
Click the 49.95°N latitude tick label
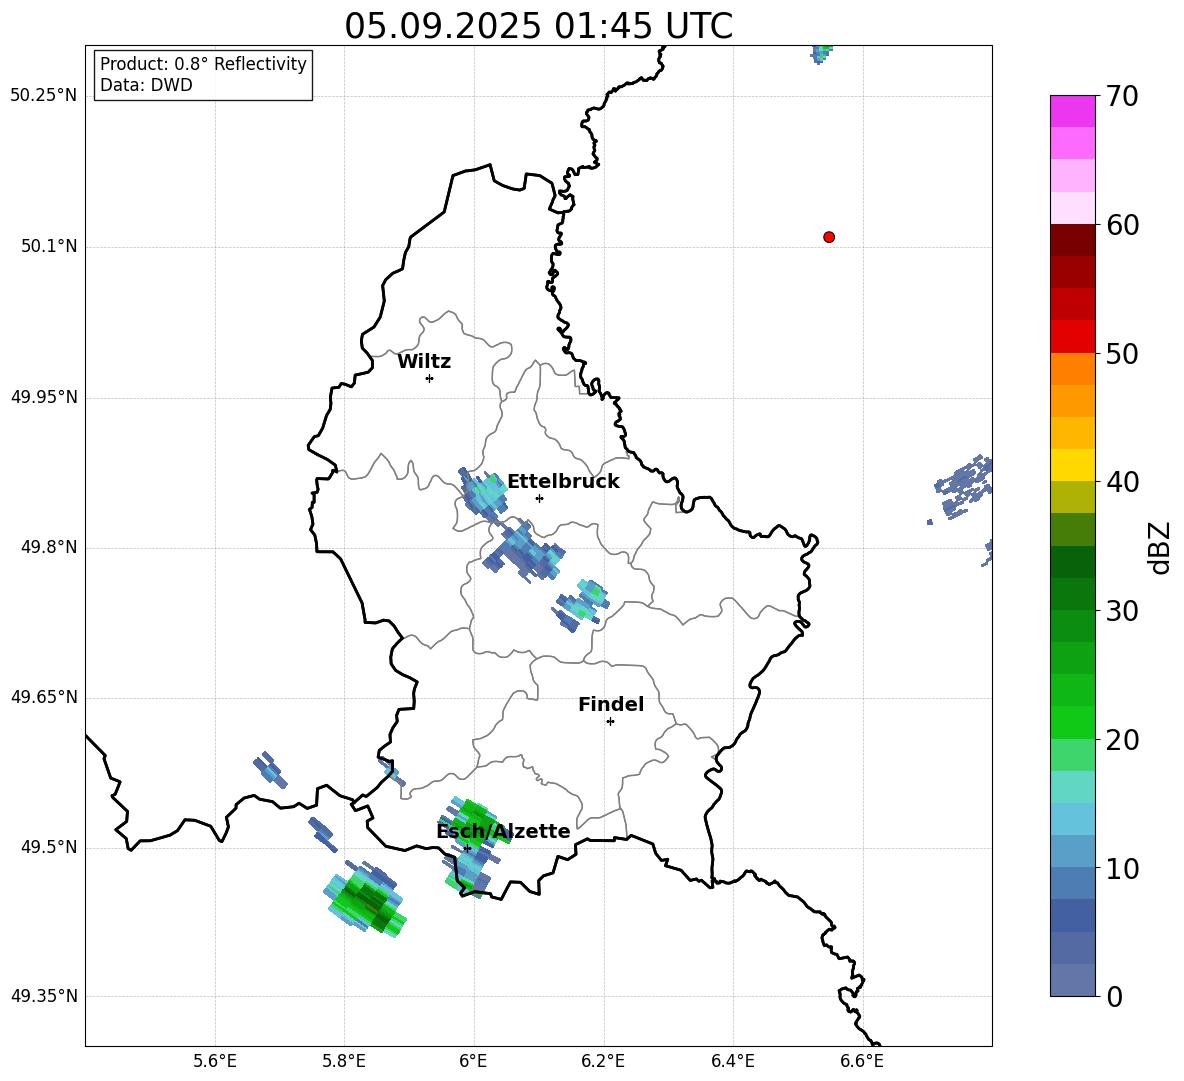[44, 397]
